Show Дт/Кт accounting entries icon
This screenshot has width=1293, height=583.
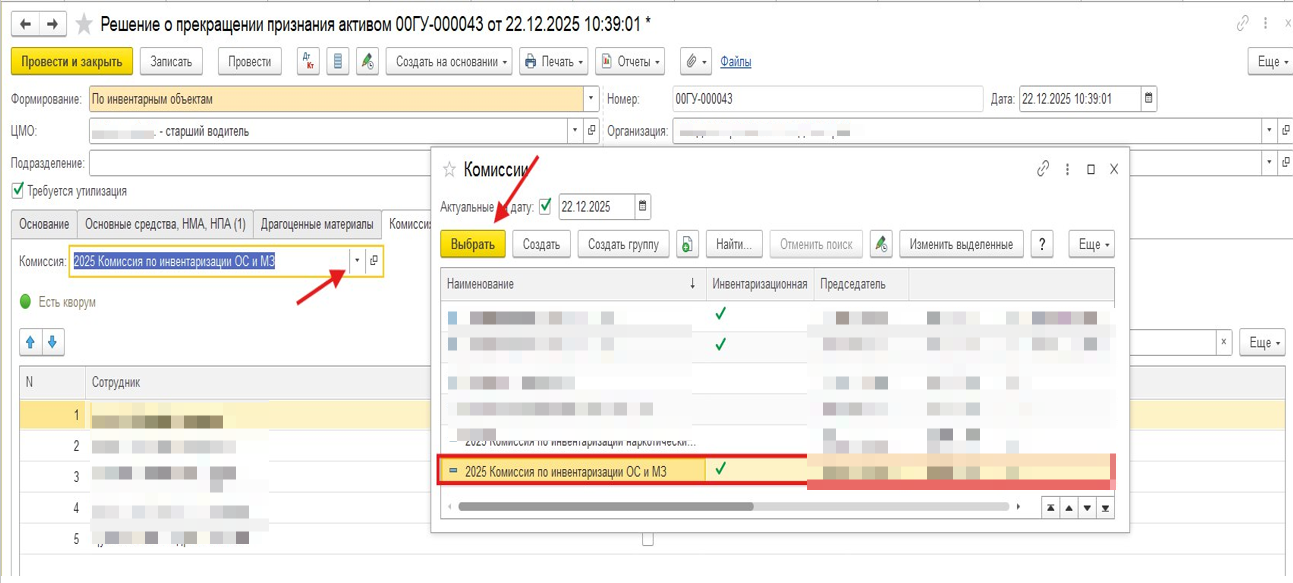tap(309, 62)
